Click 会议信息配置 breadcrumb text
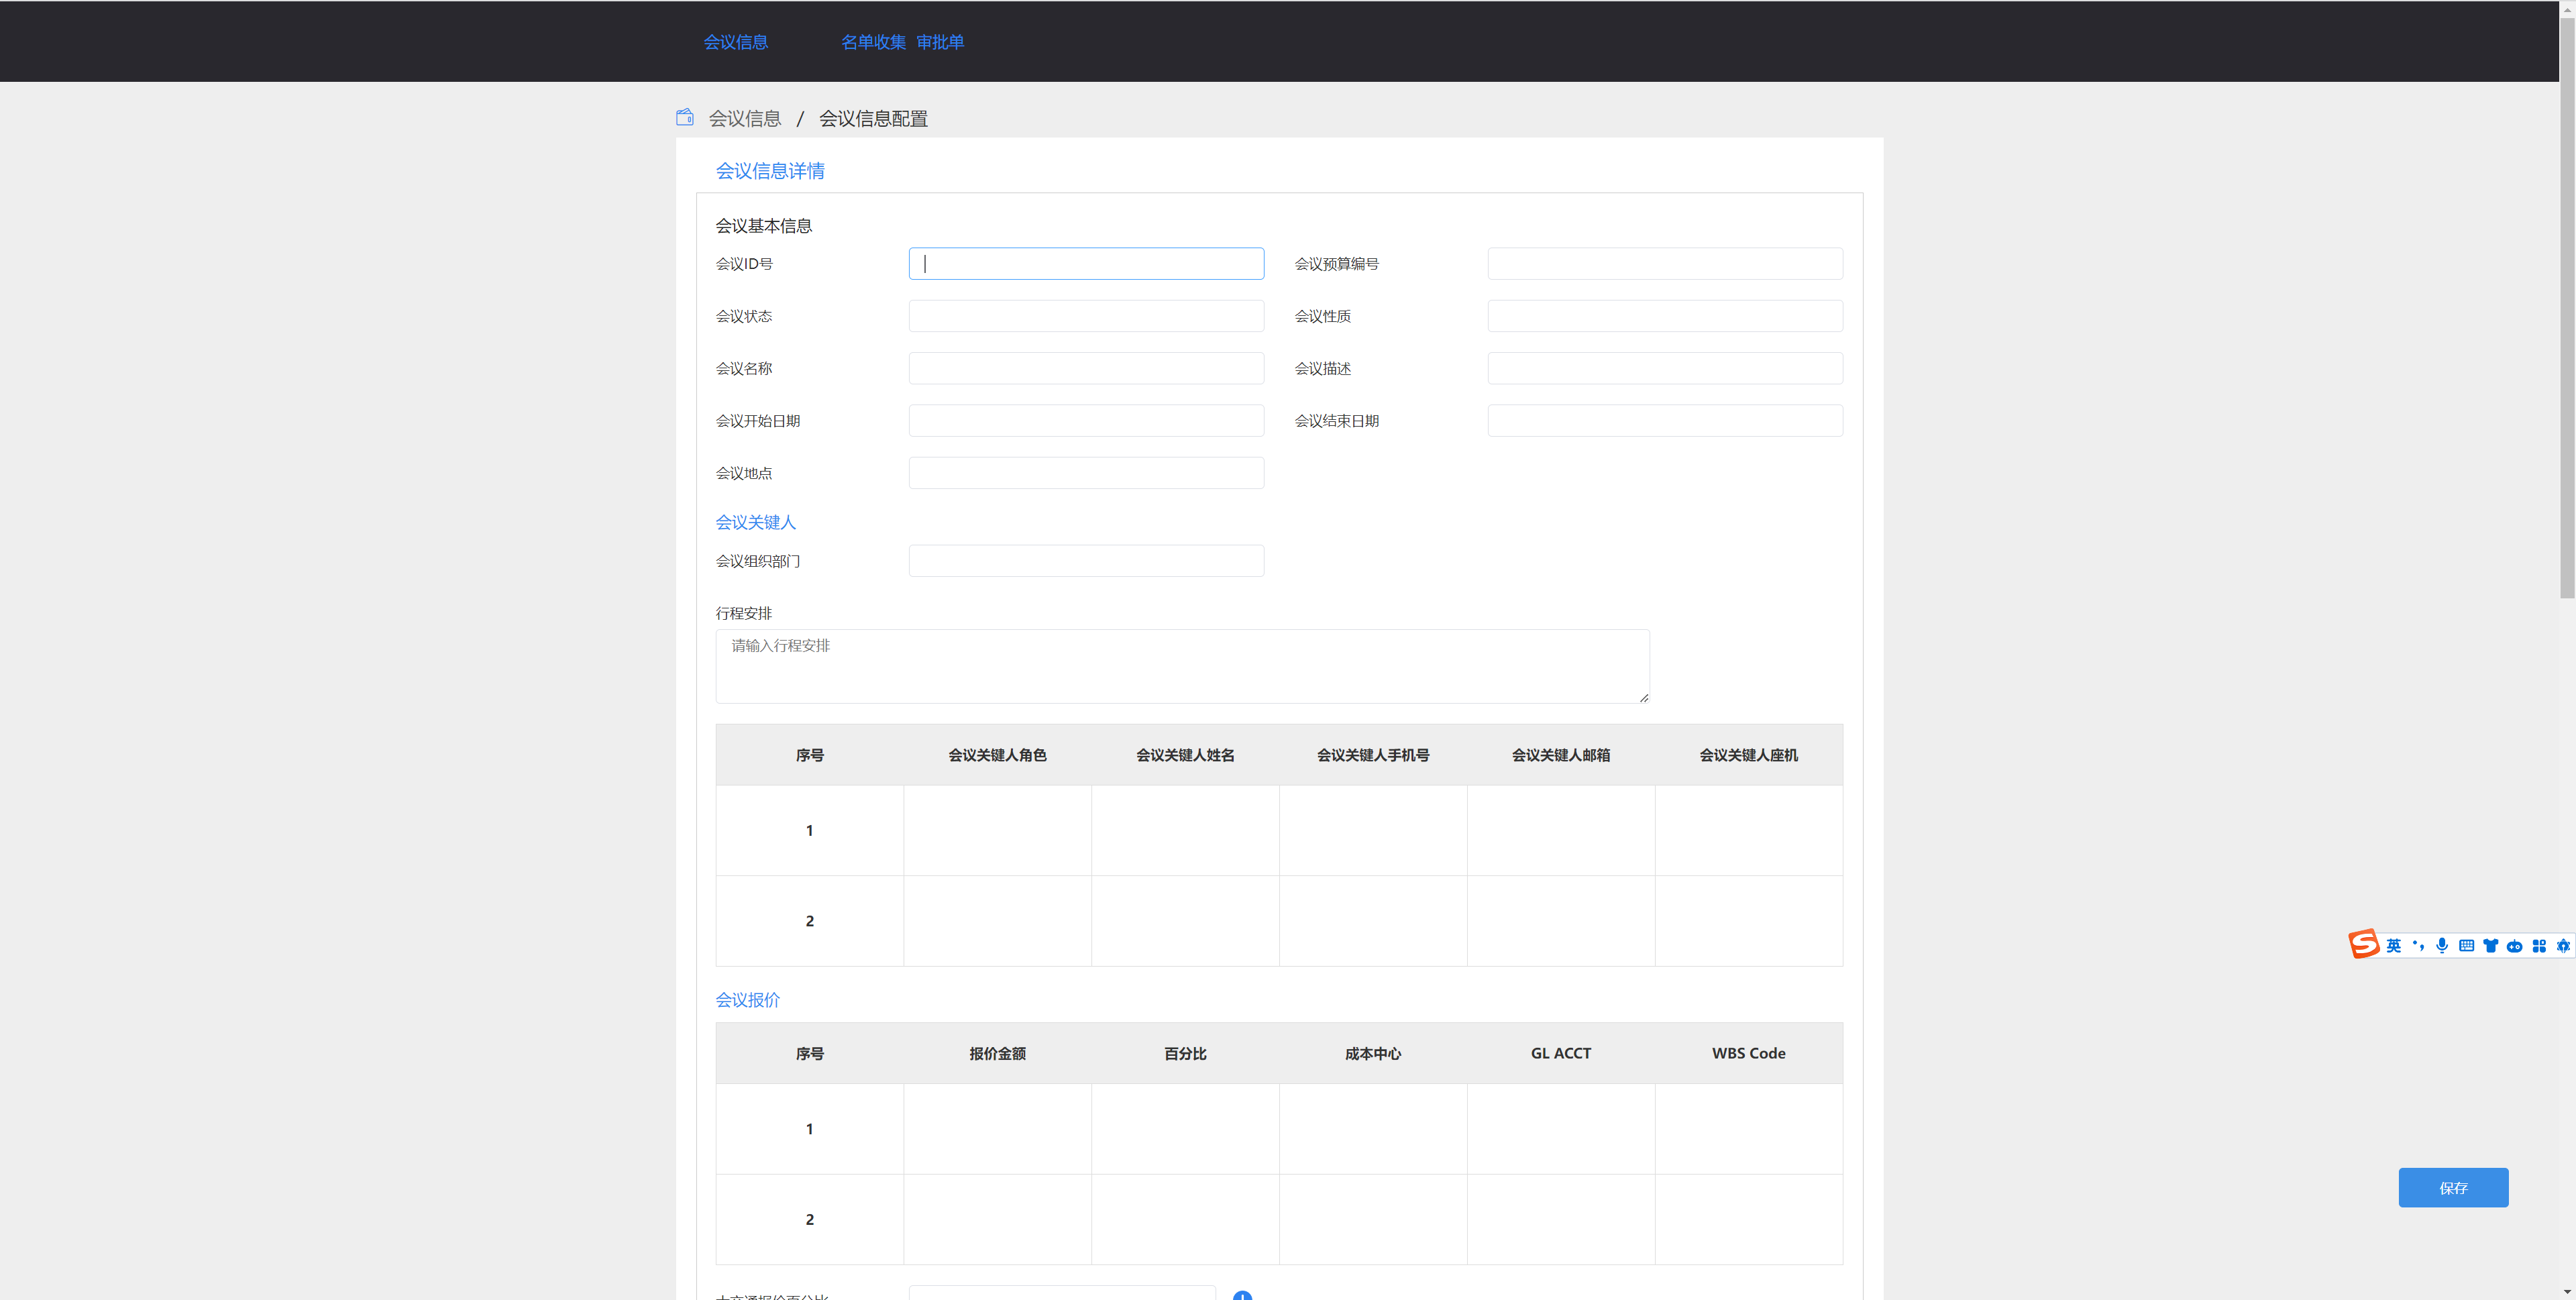The image size is (2576, 1300). click(873, 118)
